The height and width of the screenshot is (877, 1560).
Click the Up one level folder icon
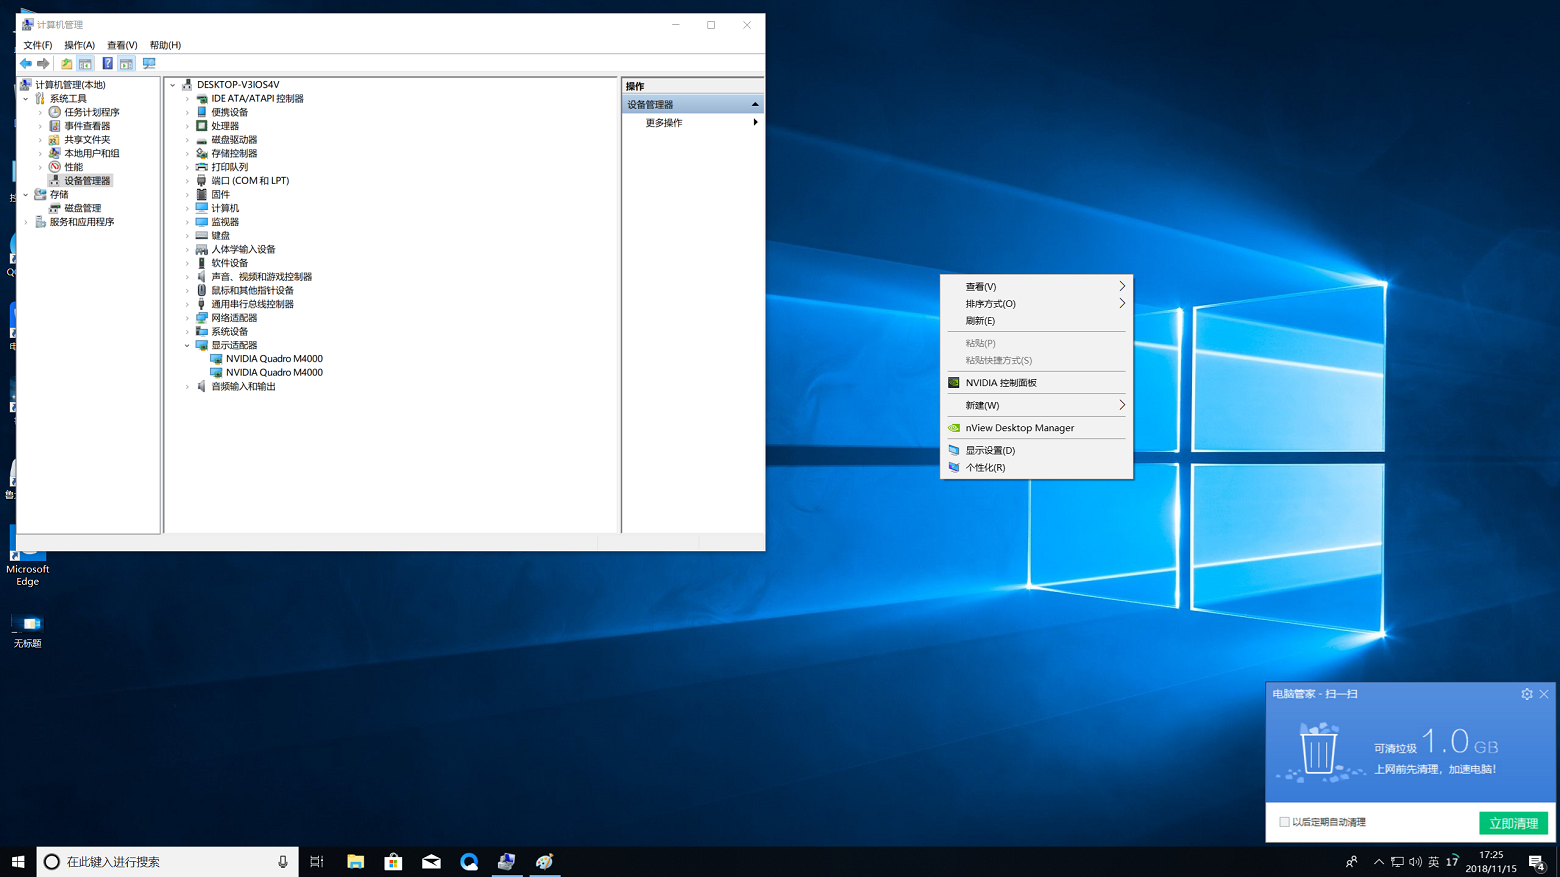coord(67,64)
